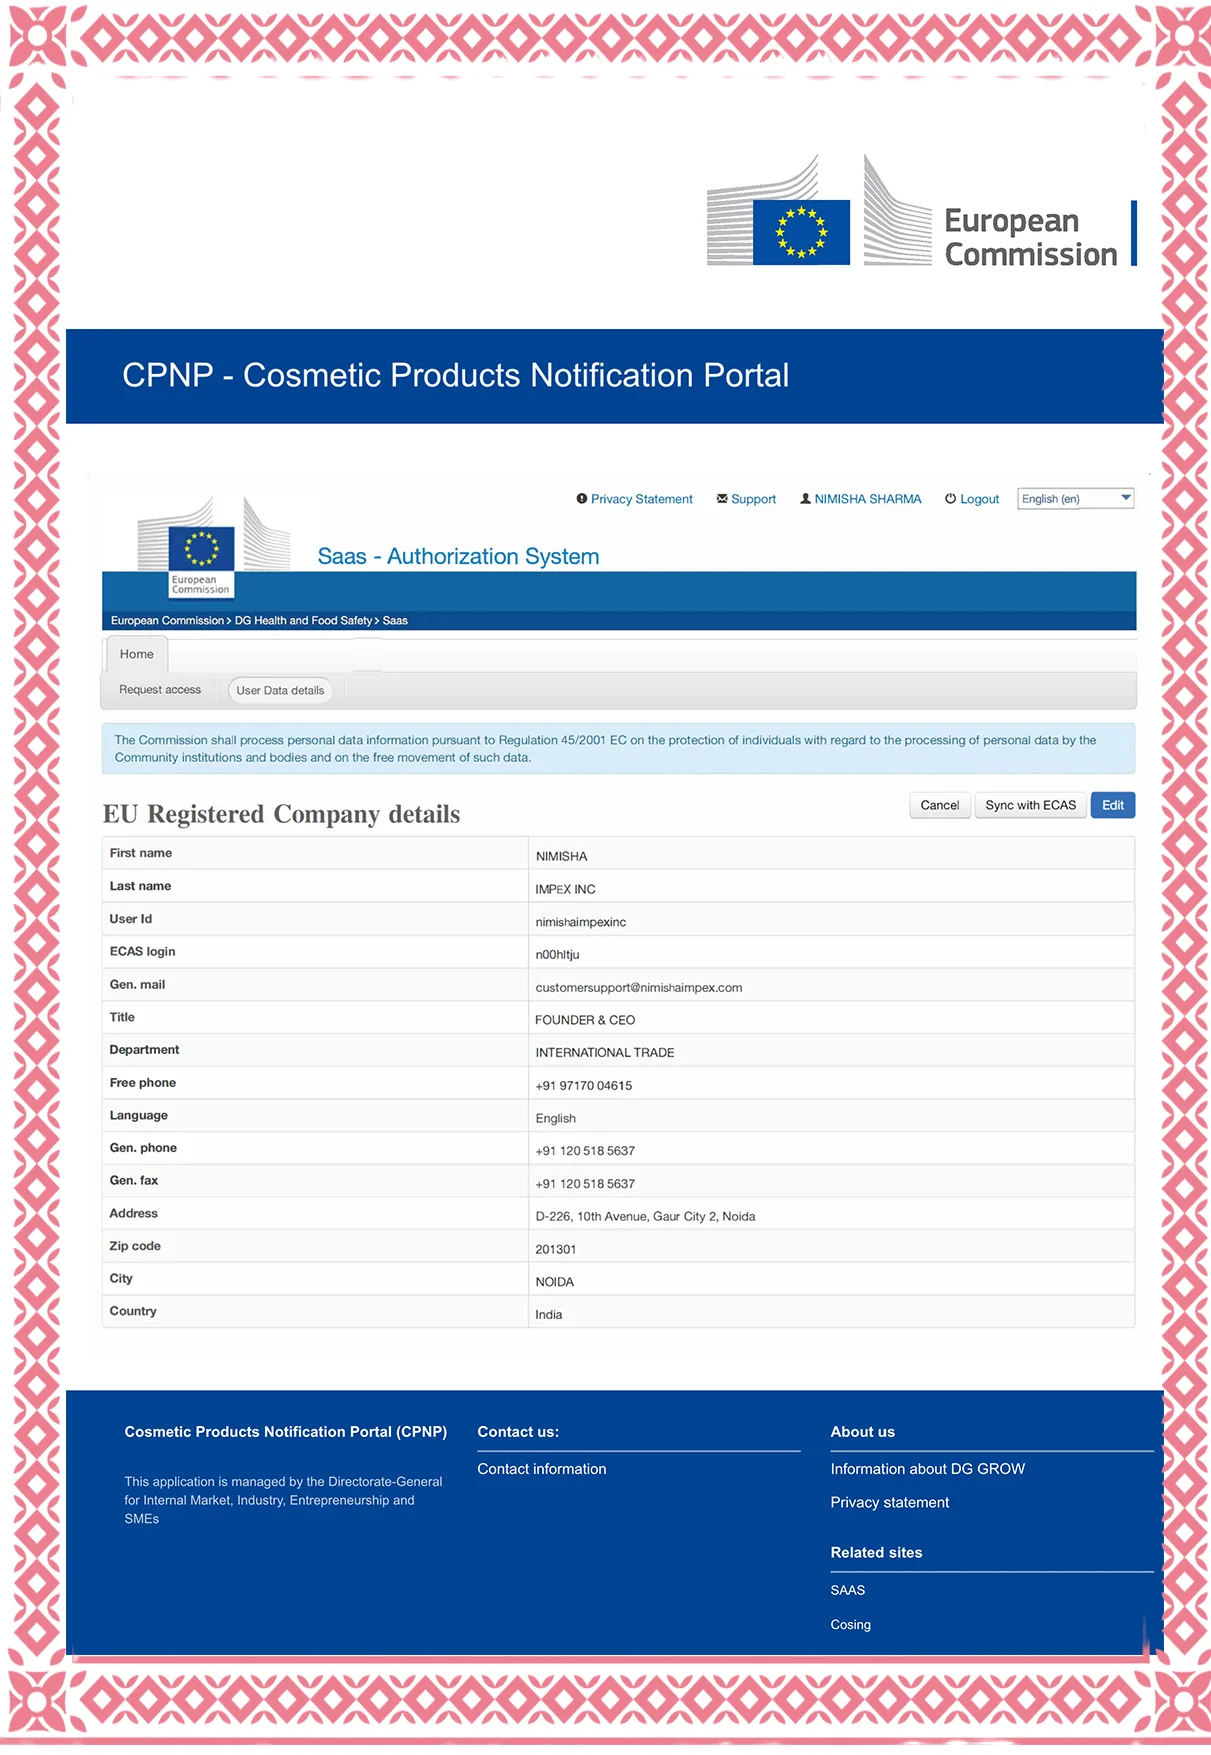Click the Privacy Statement info icon

(x=582, y=499)
